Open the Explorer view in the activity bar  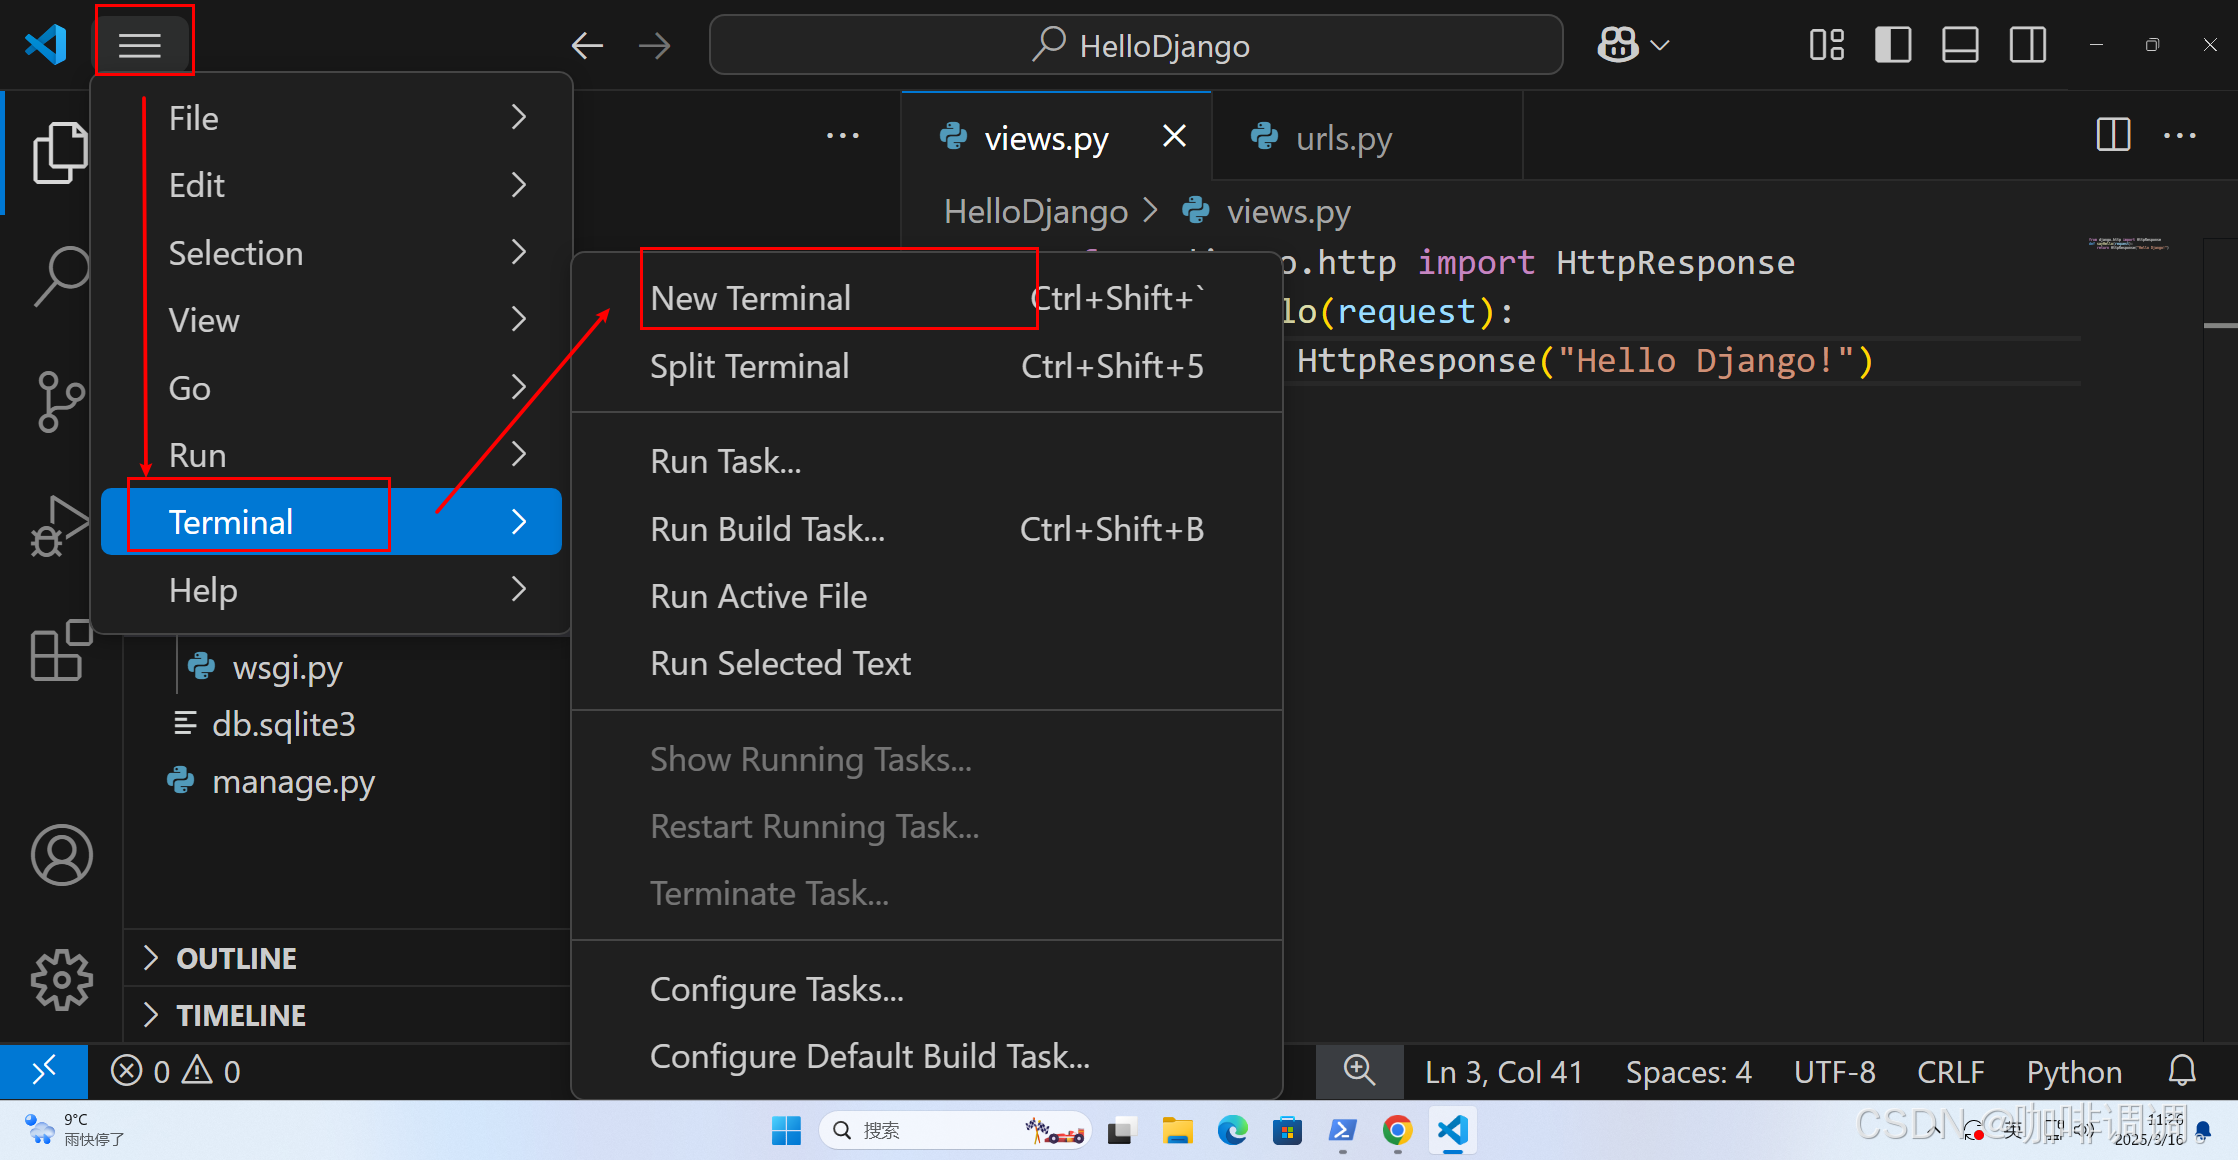60,151
